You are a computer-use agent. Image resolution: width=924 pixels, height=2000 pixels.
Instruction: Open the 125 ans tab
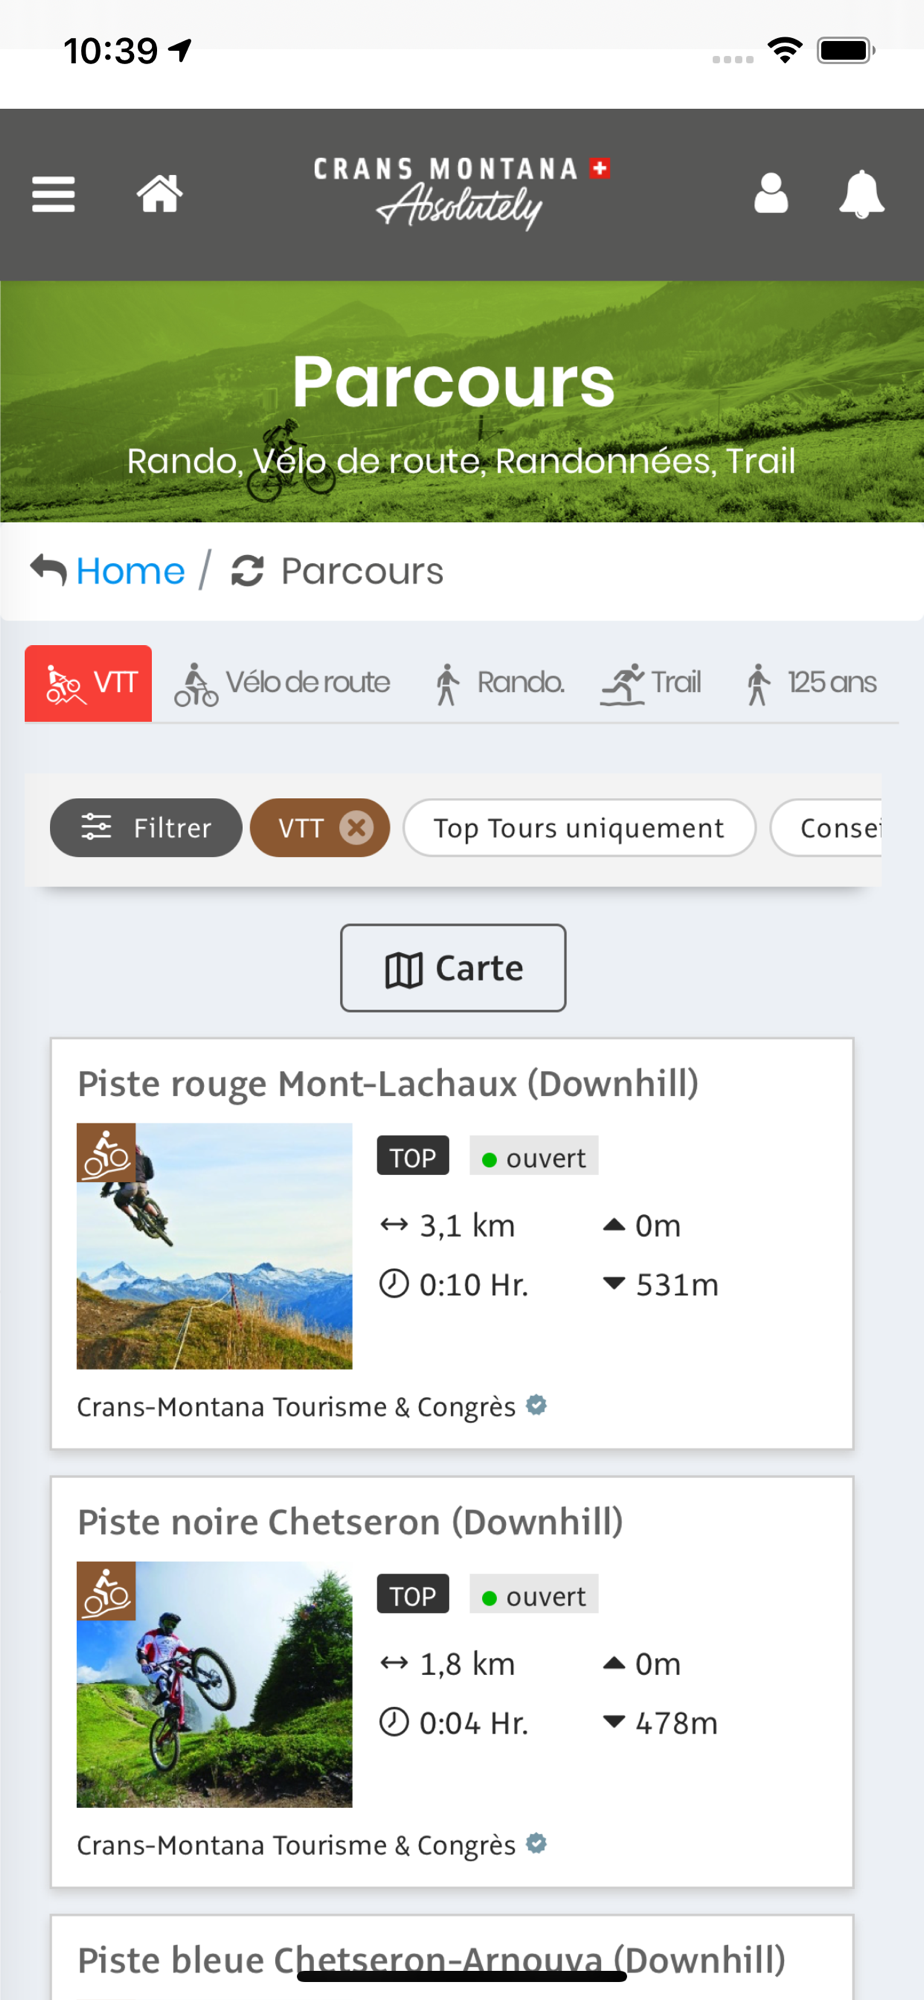[x=812, y=683]
